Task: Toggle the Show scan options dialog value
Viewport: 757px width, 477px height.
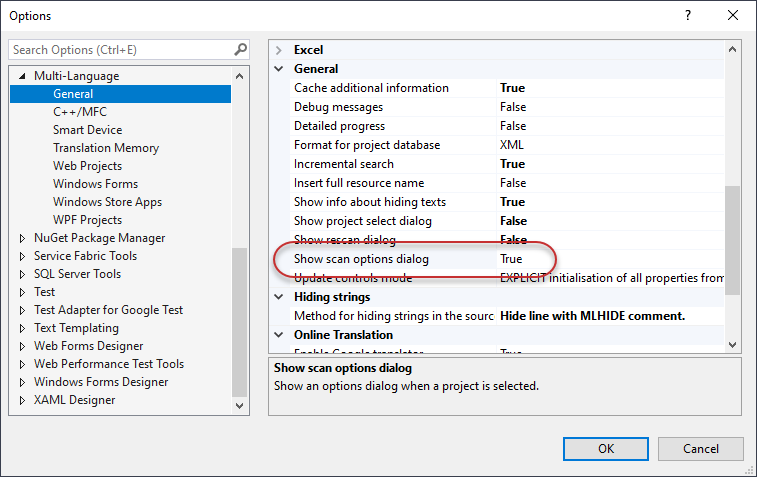Action: 511,259
